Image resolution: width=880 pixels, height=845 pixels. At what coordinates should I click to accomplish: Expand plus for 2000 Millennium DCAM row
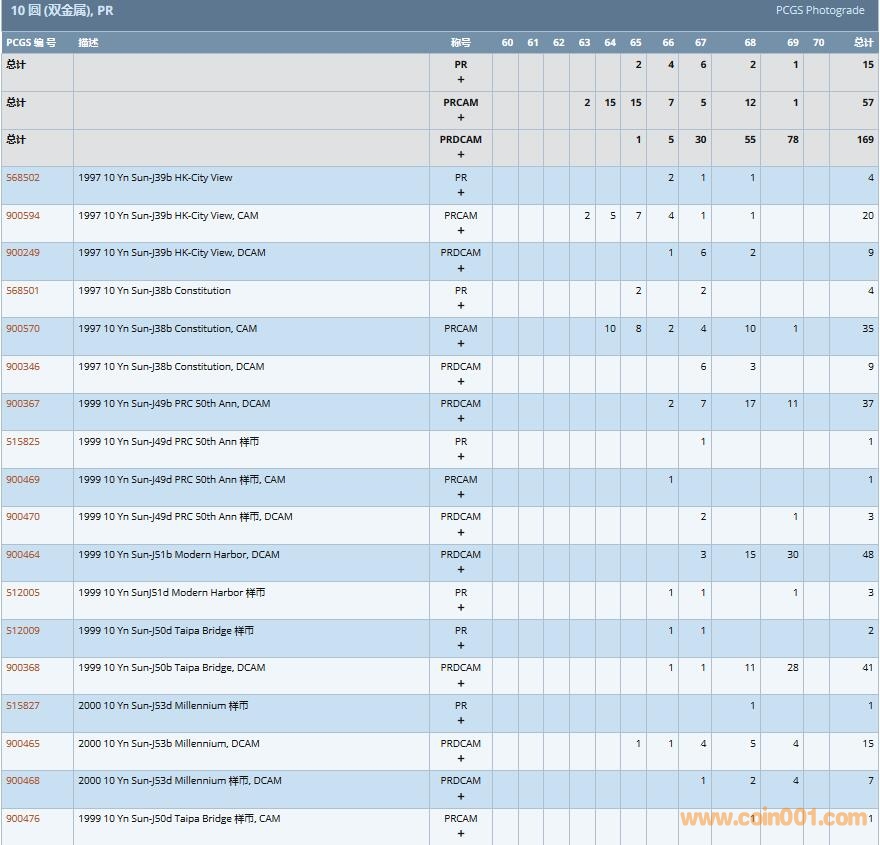pos(461,759)
